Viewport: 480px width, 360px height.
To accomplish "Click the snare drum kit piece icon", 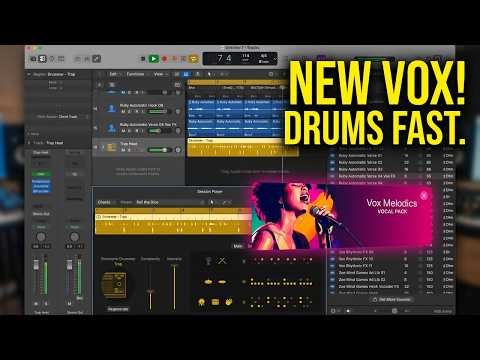I will point(215,302).
